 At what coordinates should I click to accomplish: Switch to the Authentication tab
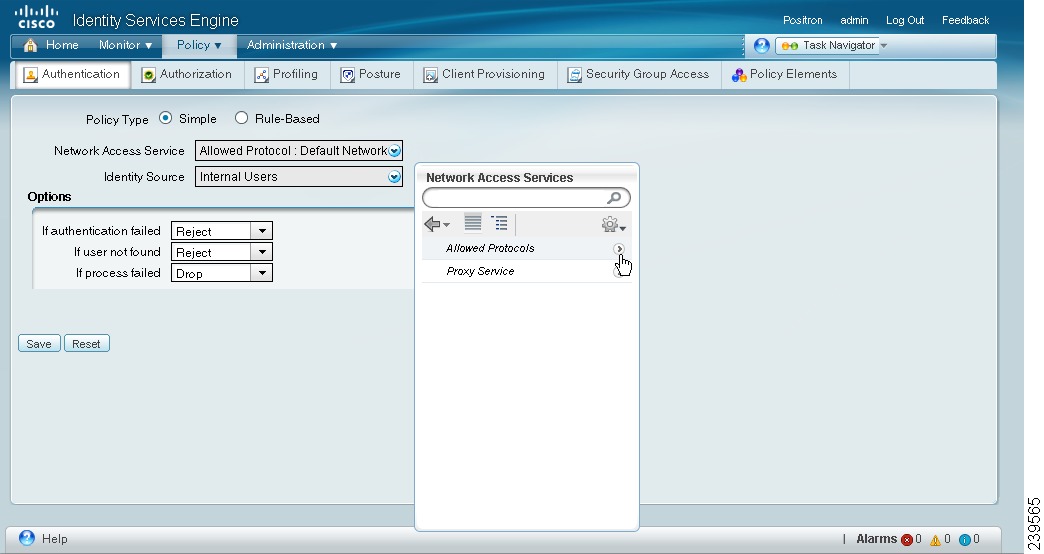point(73,75)
